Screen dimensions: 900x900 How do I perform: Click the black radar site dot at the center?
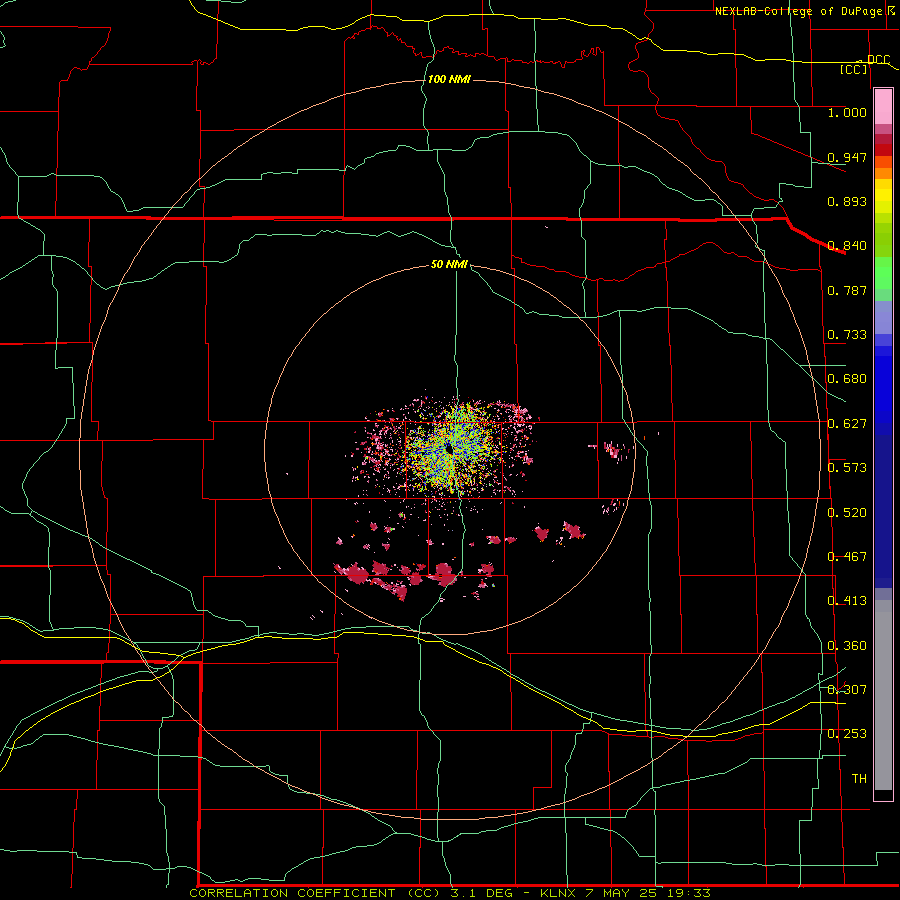click(449, 448)
